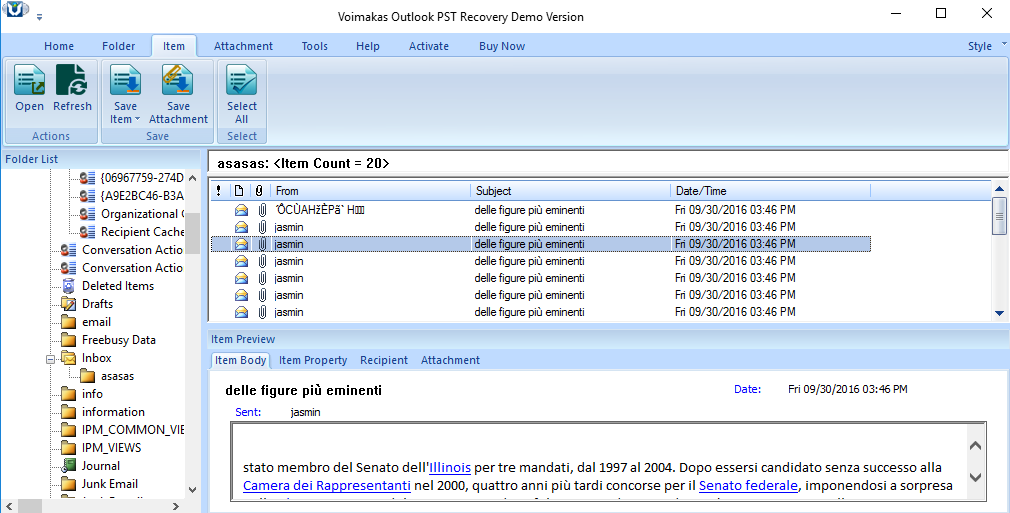Sort messages by Subject column header

571,191
